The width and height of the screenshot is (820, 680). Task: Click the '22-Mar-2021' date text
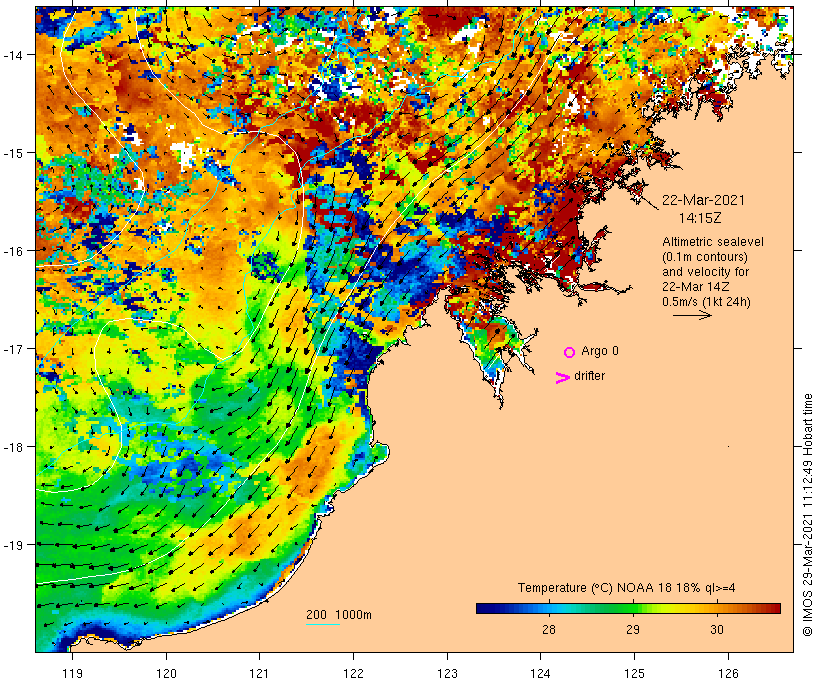[x=703, y=200]
